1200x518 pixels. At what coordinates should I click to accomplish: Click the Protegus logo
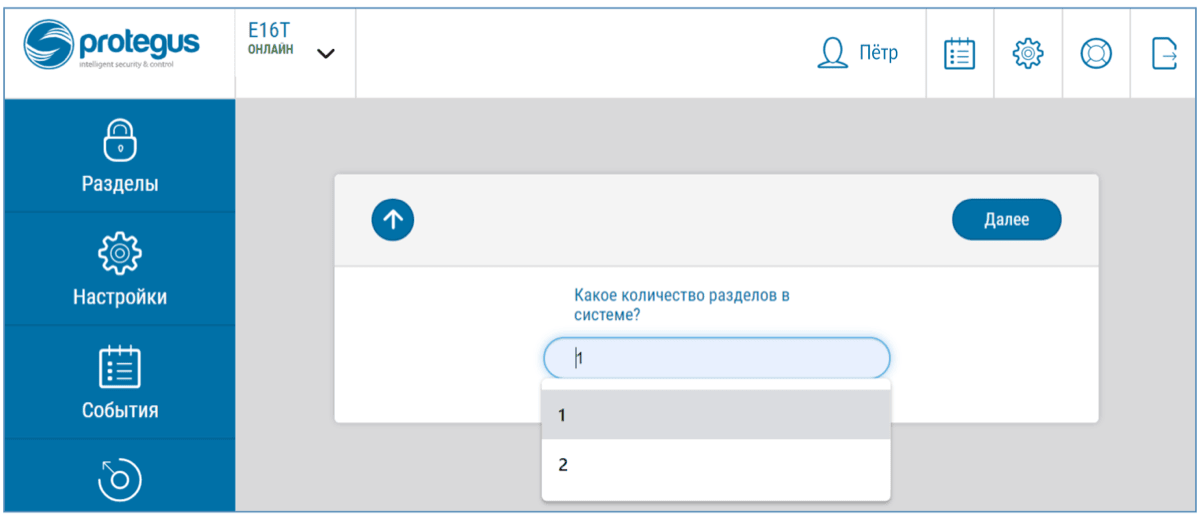[x=112, y=48]
